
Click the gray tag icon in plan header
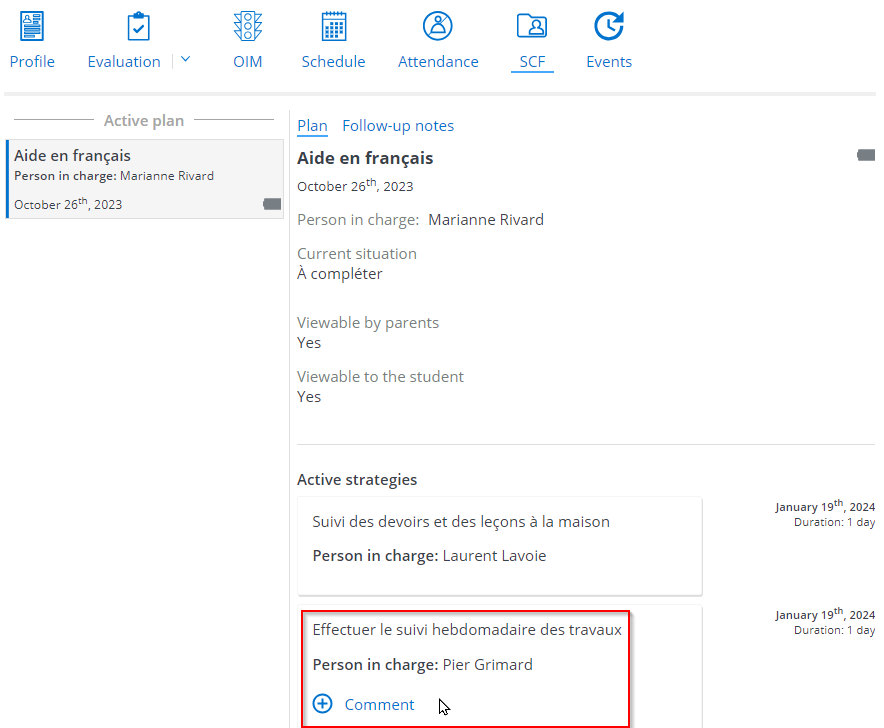tap(866, 155)
